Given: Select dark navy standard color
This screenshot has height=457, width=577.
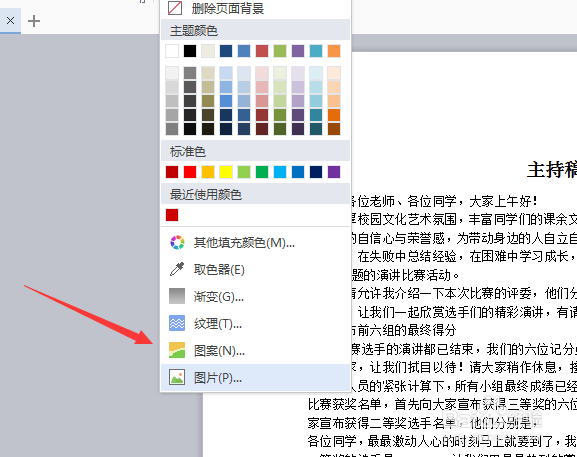Looking at the screenshot, I should 316,172.
